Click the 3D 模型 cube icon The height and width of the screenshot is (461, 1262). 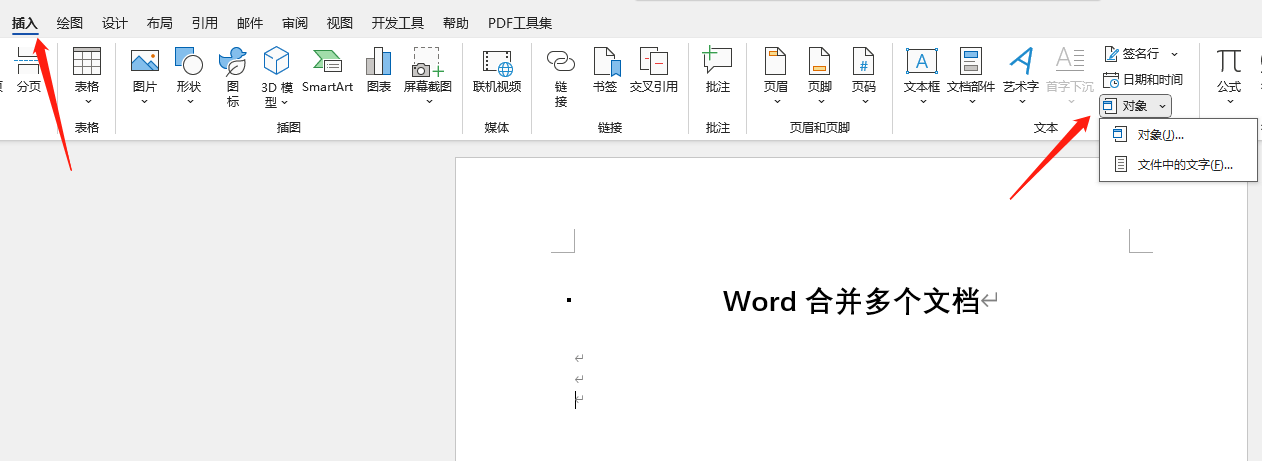pyautogui.click(x=276, y=62)
